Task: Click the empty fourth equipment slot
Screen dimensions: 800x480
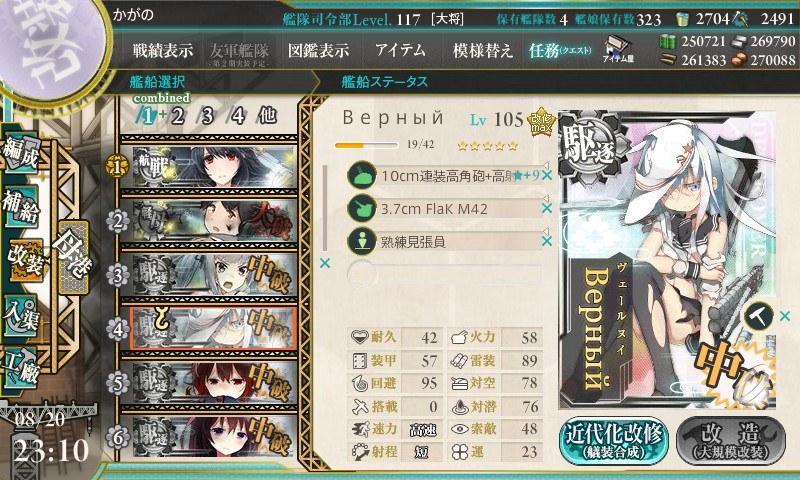Action: coord(444,273)
